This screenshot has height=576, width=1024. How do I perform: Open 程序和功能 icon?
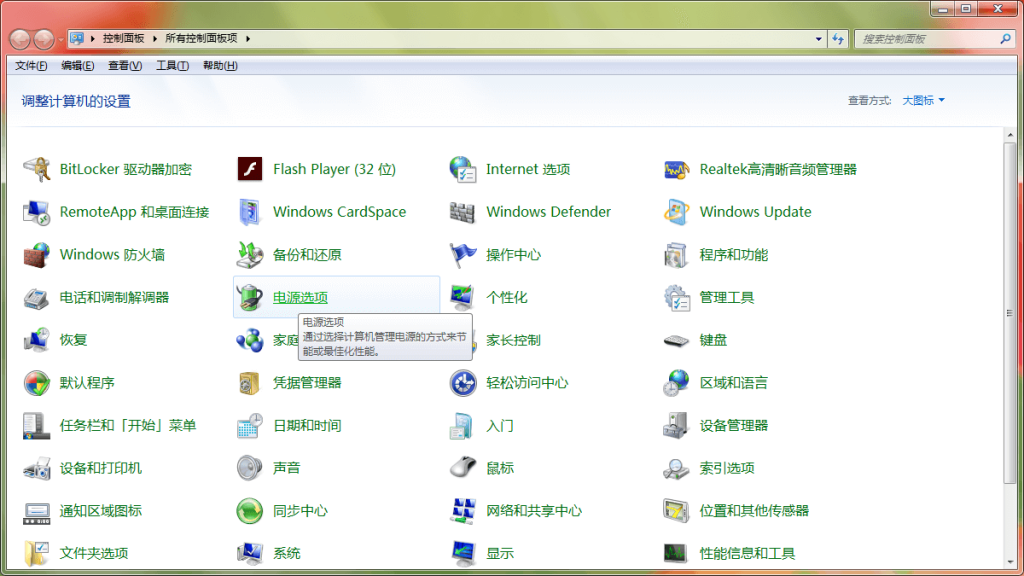[x=676, y=255]
